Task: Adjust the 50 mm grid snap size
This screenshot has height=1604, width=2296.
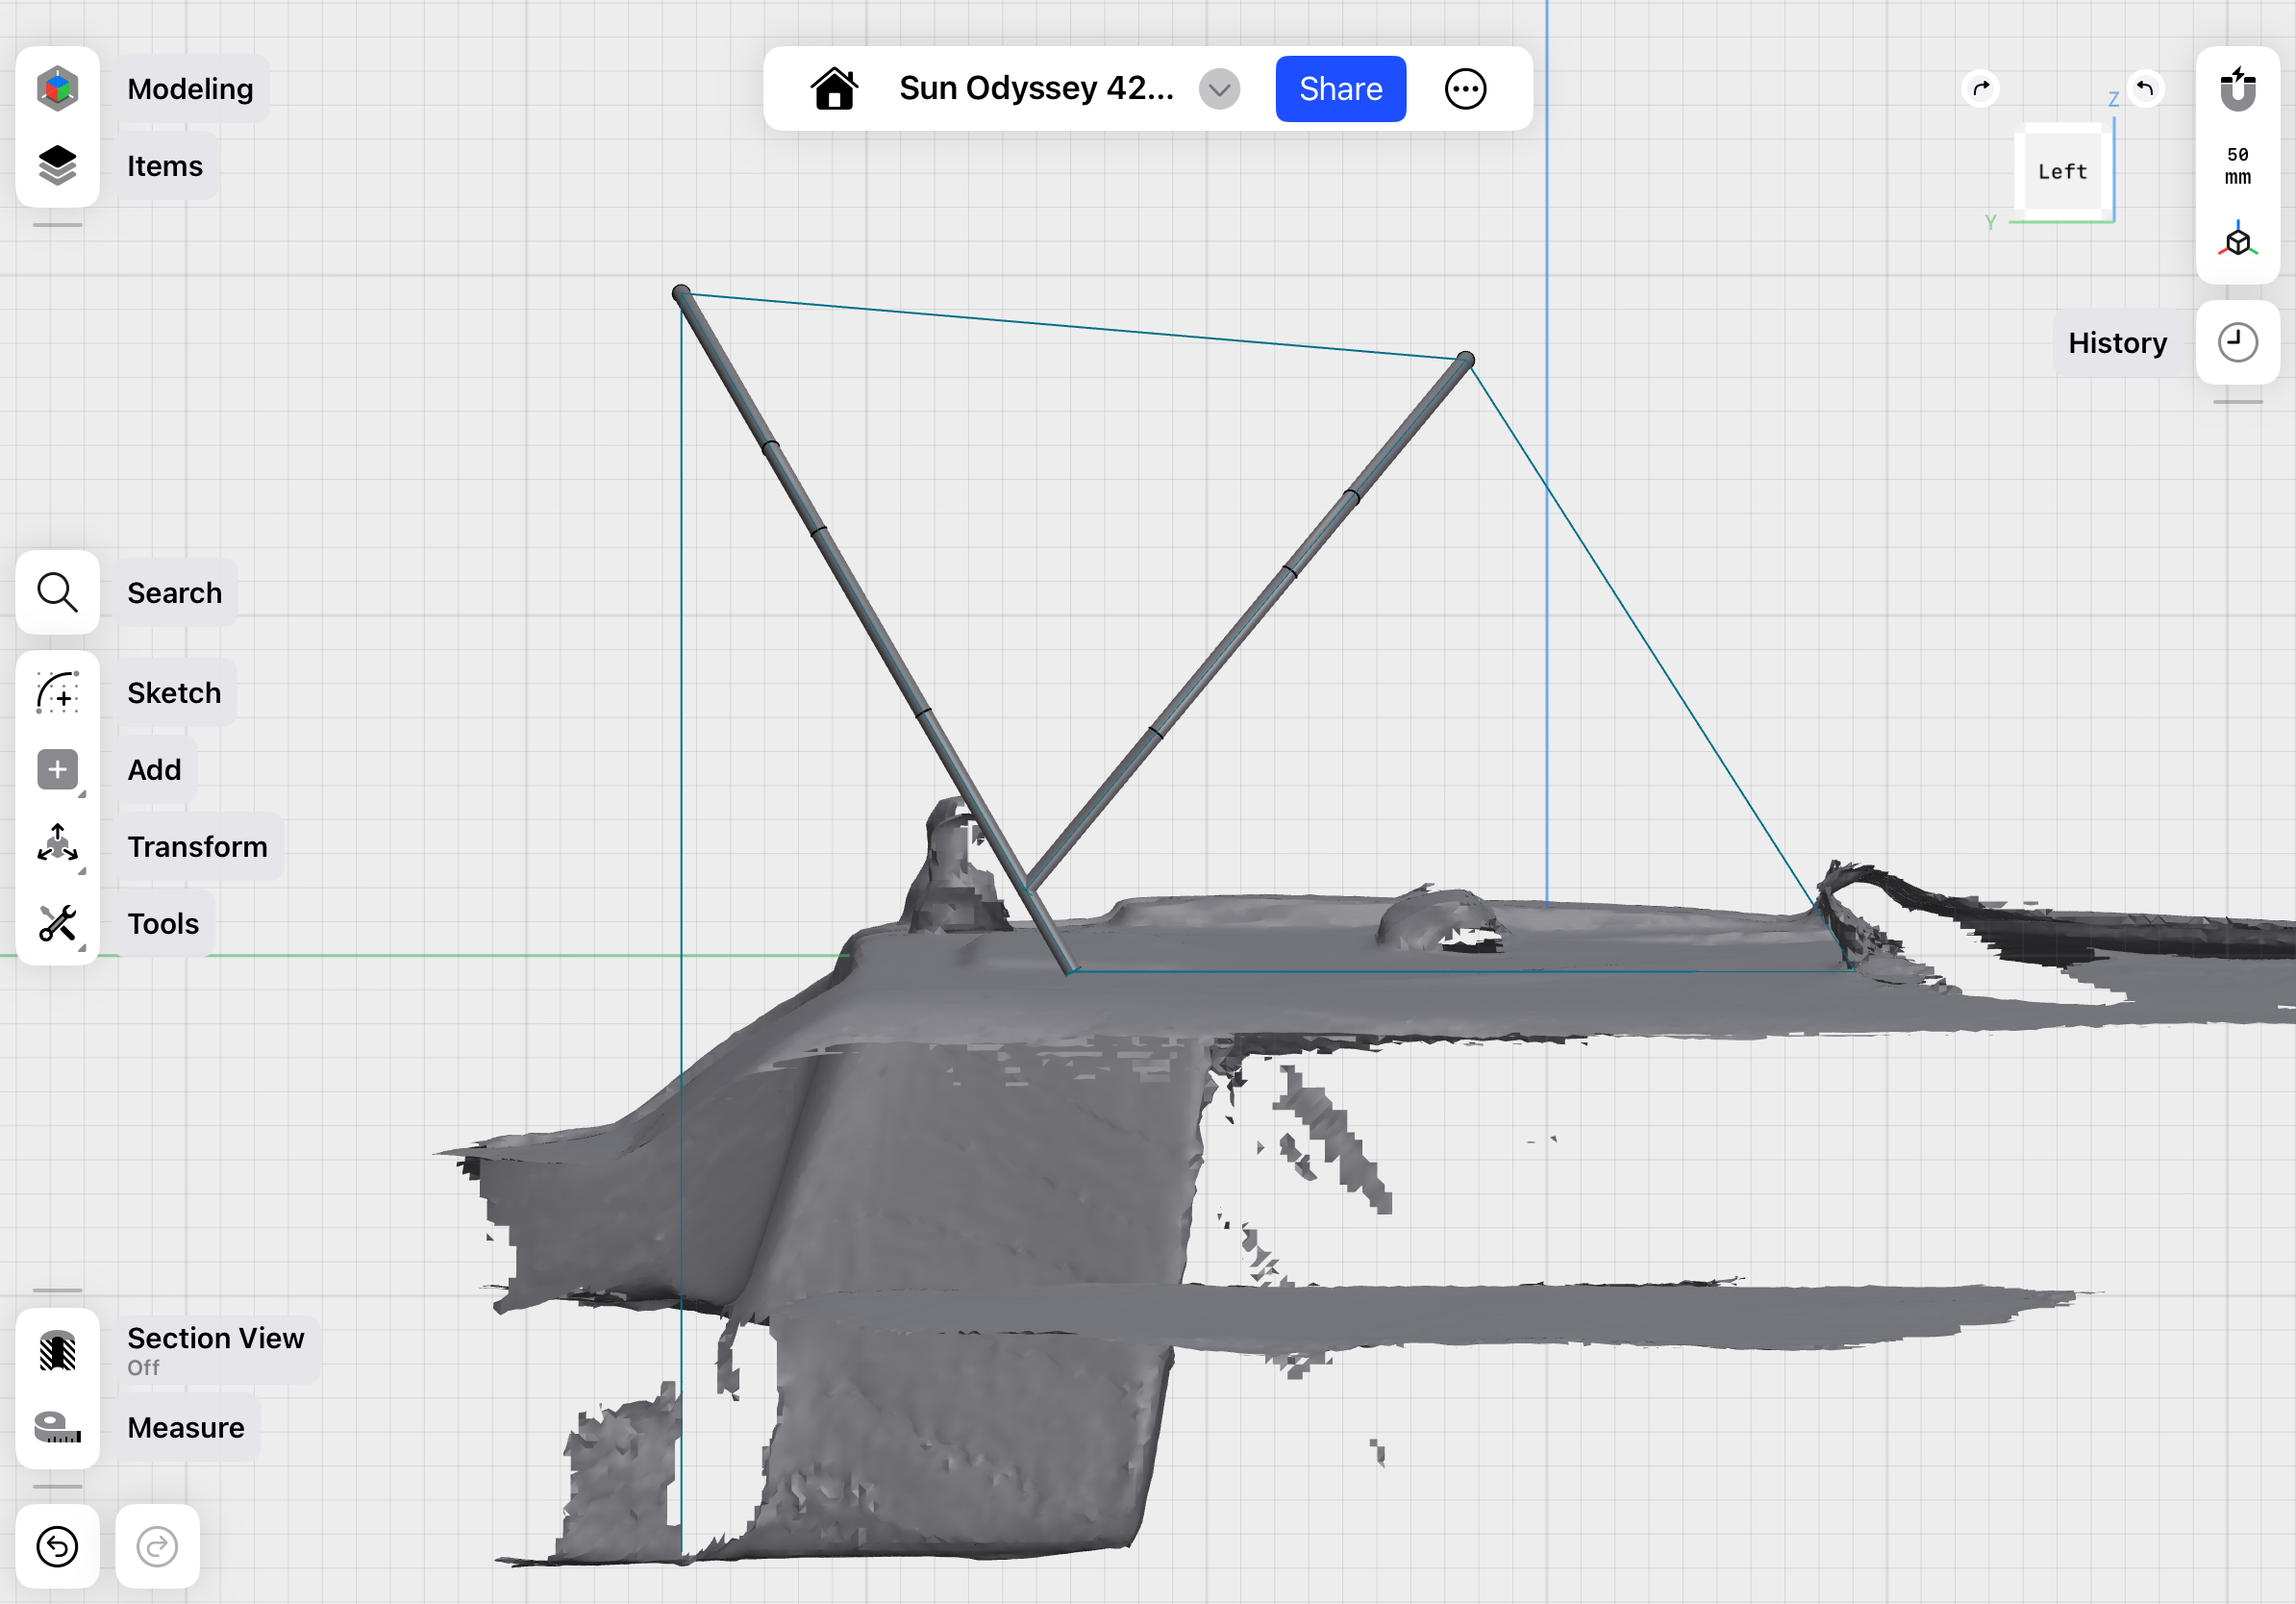Action: pyautogui.click(x=2237, y=166)
